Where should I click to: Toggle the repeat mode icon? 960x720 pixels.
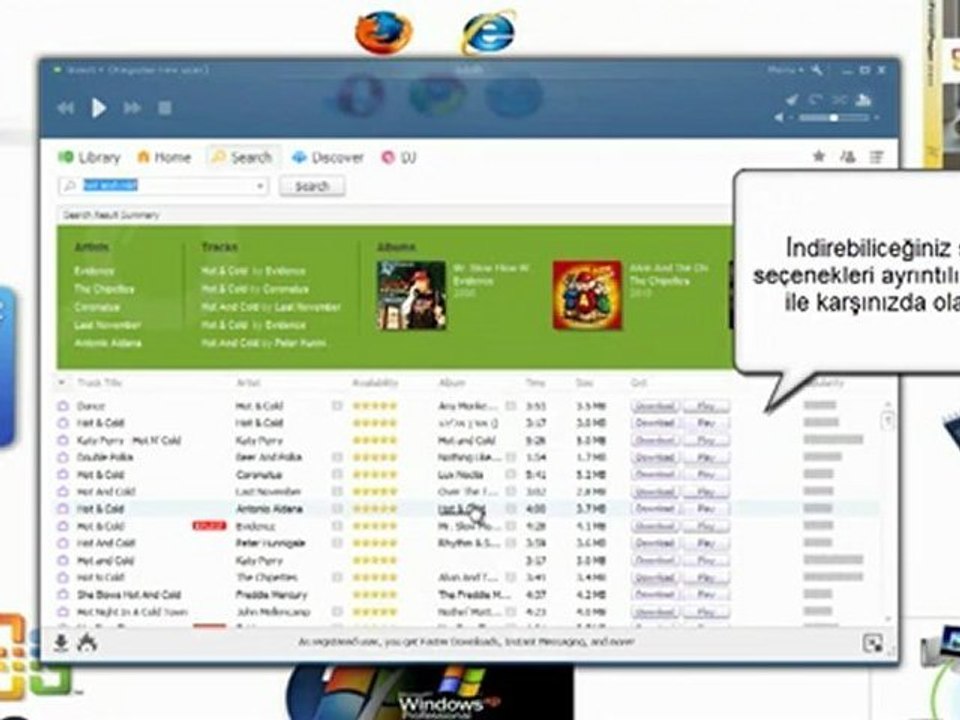click(x=815, y=99)
